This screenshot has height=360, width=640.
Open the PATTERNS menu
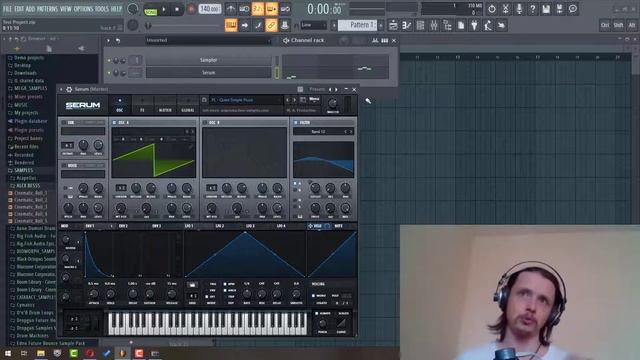(47, 9)
